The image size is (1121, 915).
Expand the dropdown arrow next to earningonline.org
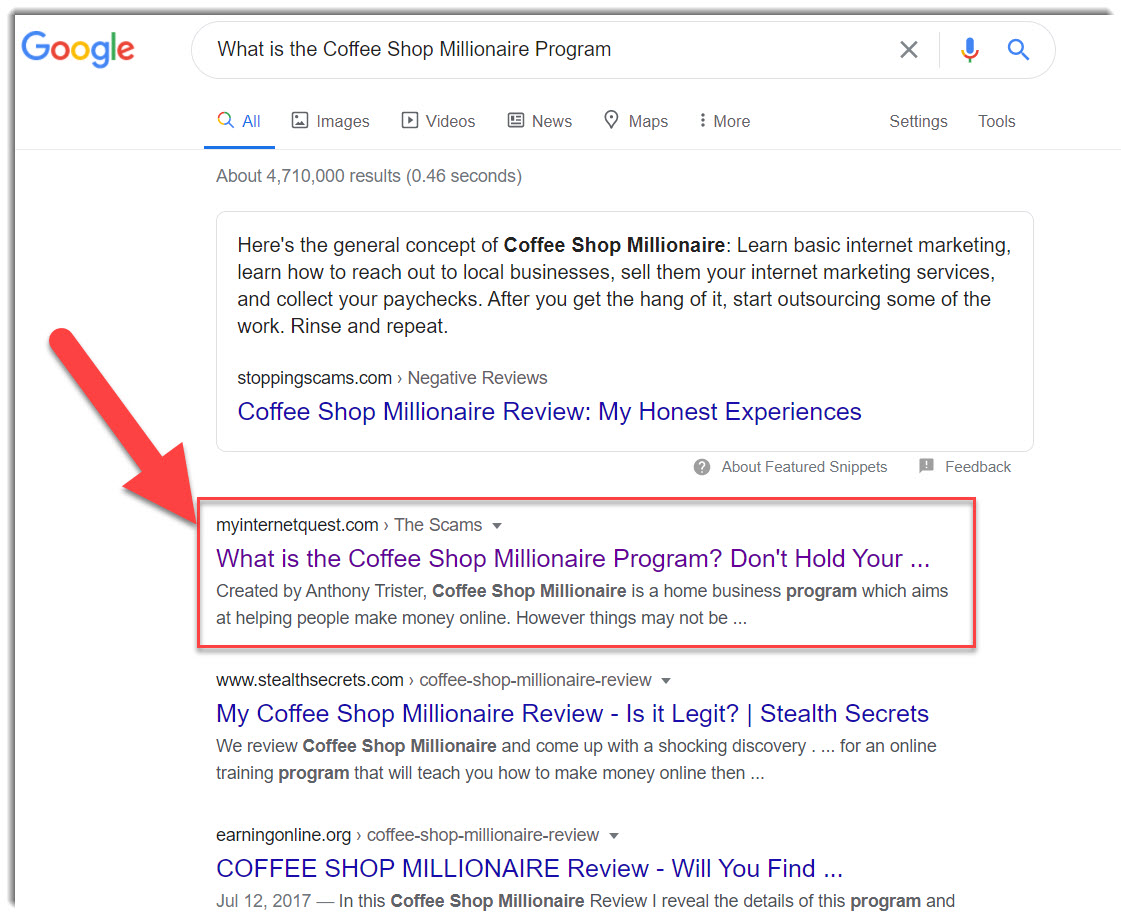[x=613, y=836]
